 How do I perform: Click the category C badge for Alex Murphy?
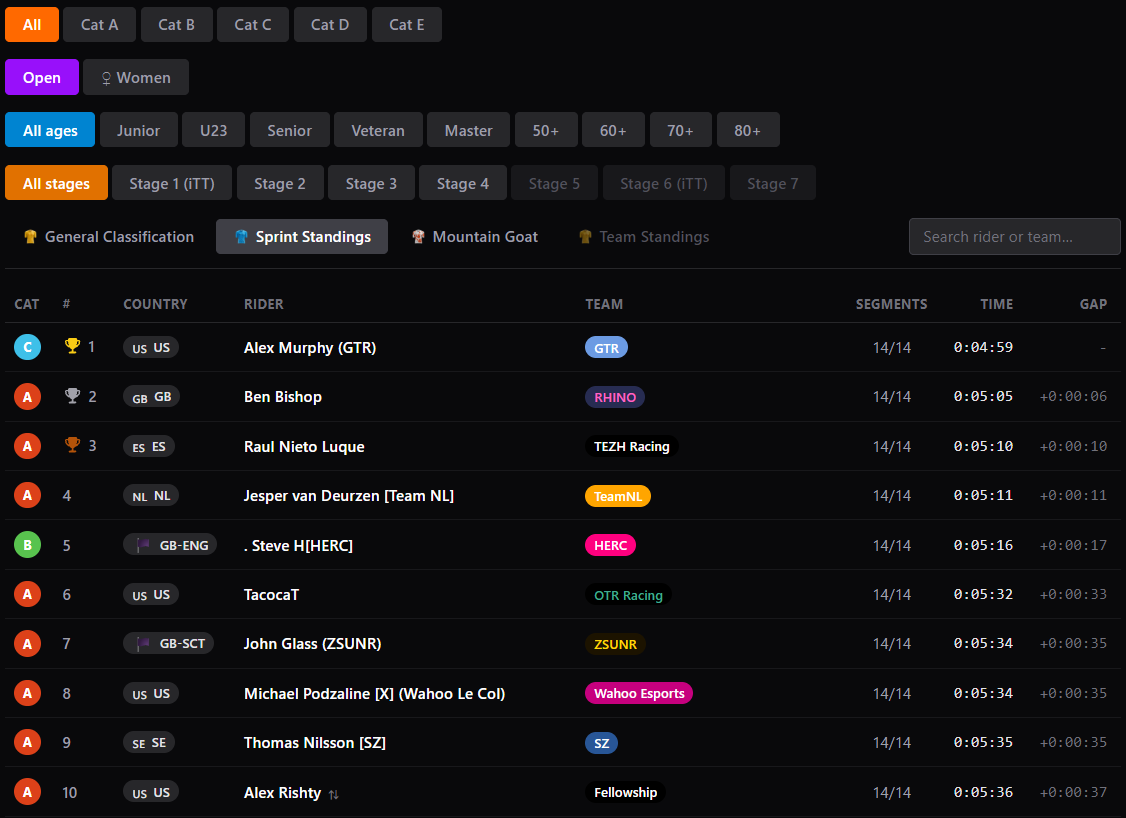tap(27, 347)
